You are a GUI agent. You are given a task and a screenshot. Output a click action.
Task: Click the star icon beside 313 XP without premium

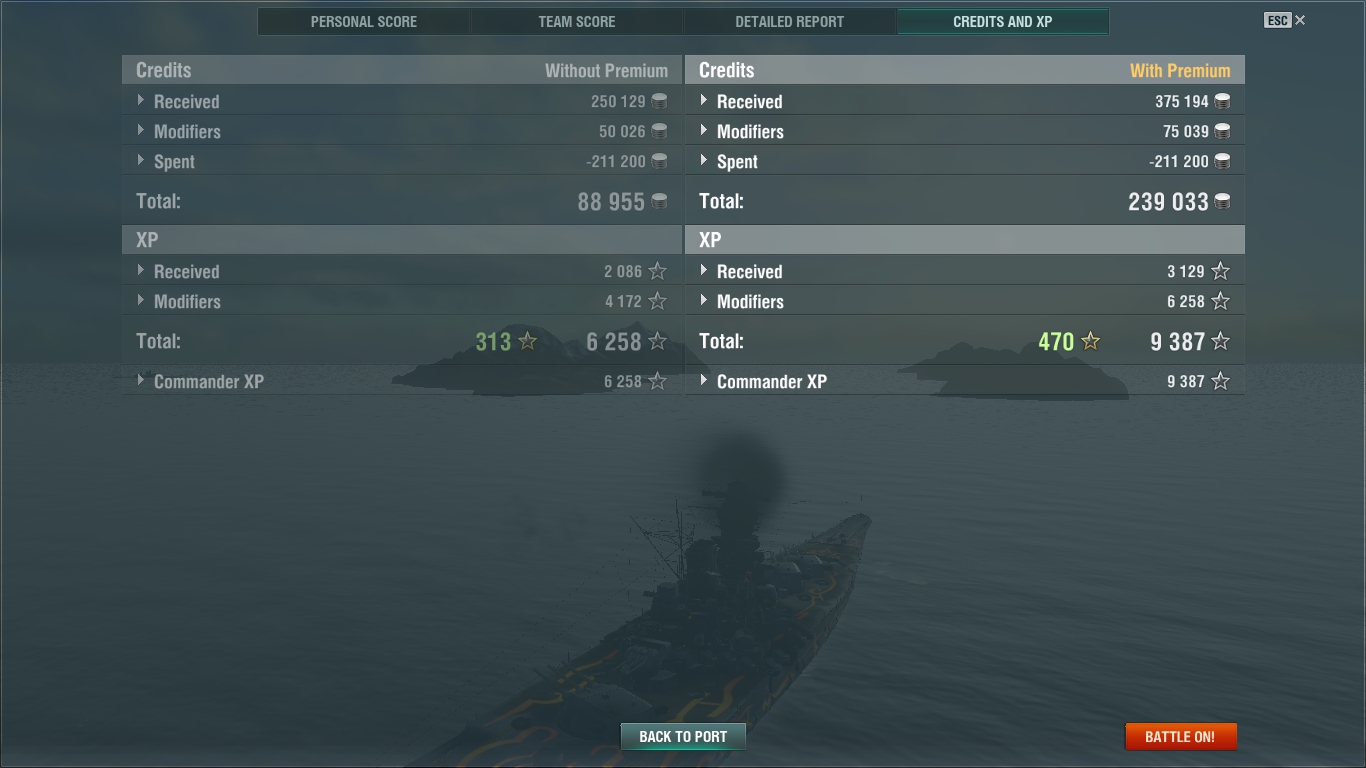[x=528, y=342]
